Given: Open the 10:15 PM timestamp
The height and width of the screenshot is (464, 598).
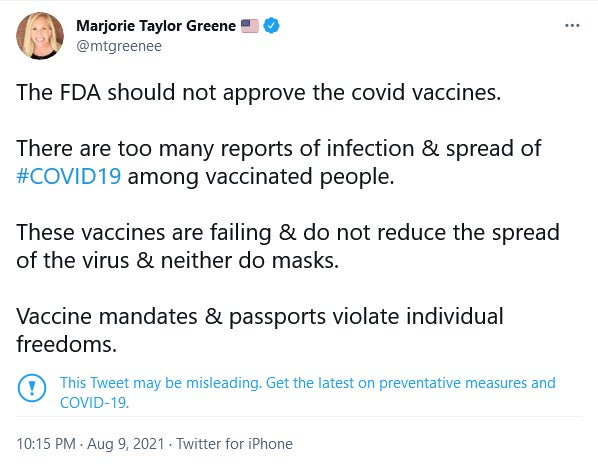Looking at the screenshot, I should click(46, 444).
